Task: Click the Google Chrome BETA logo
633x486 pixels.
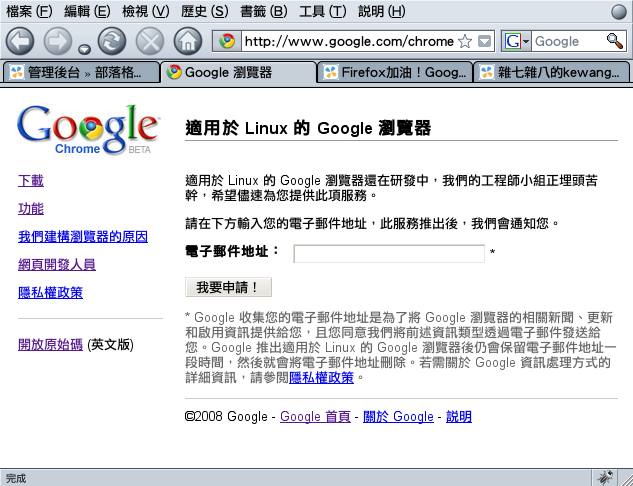Action: click(88, 130)
